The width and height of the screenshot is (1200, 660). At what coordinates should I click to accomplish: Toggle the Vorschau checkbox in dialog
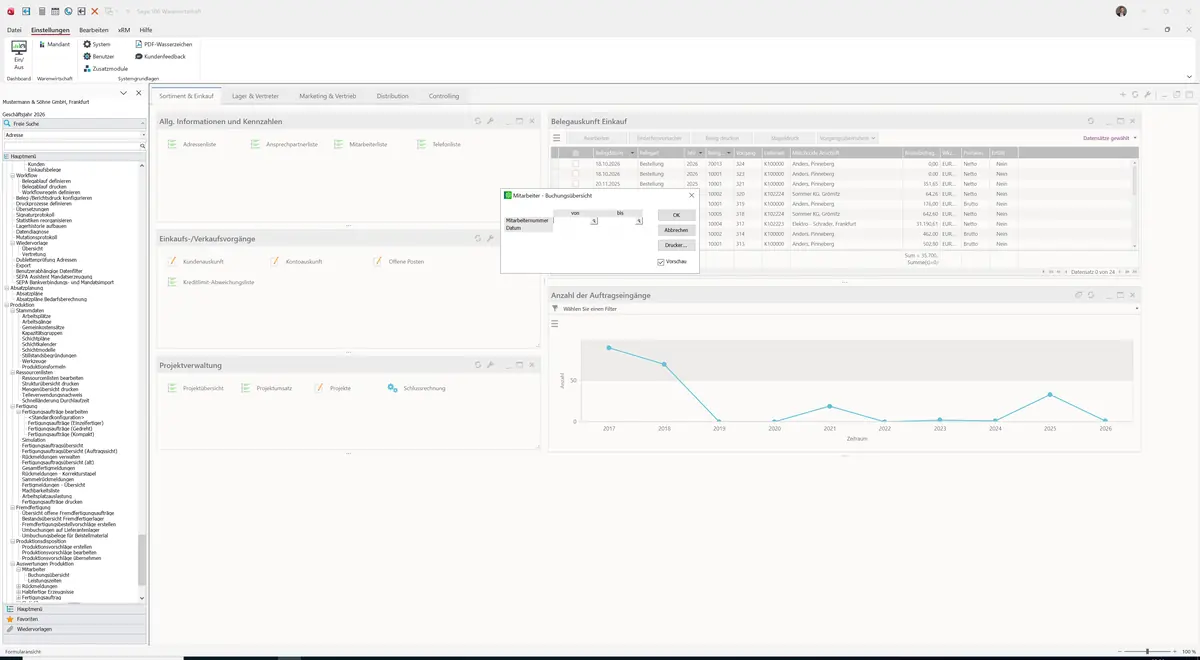(661, 262)
